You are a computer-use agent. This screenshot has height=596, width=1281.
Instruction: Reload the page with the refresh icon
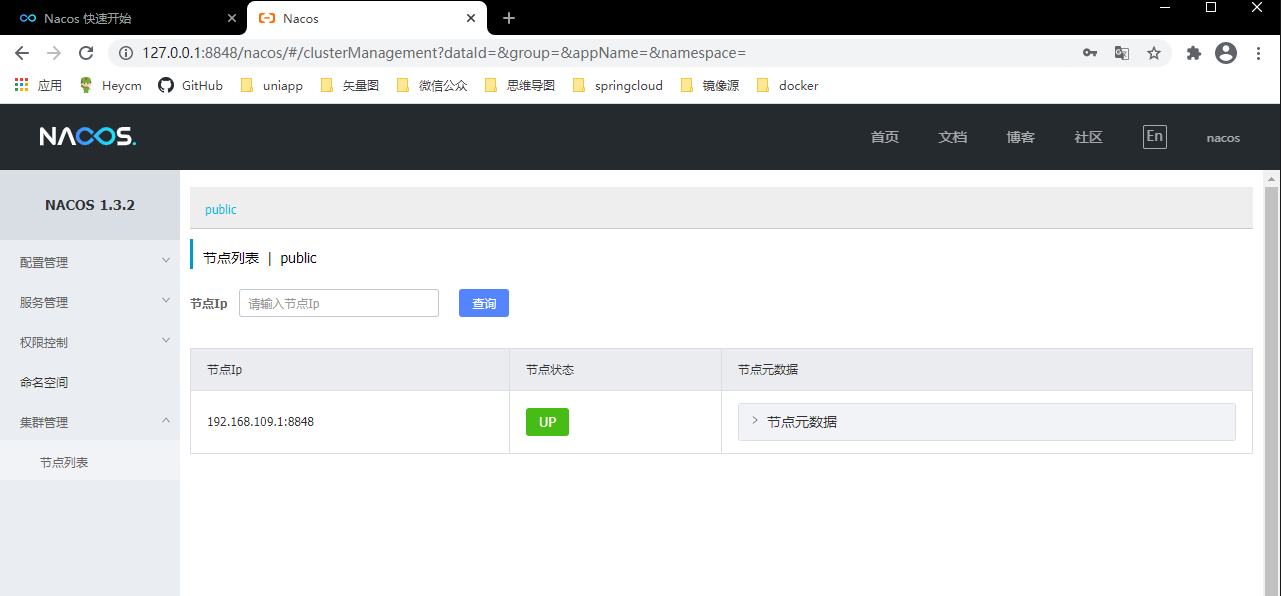coord(86,53)
